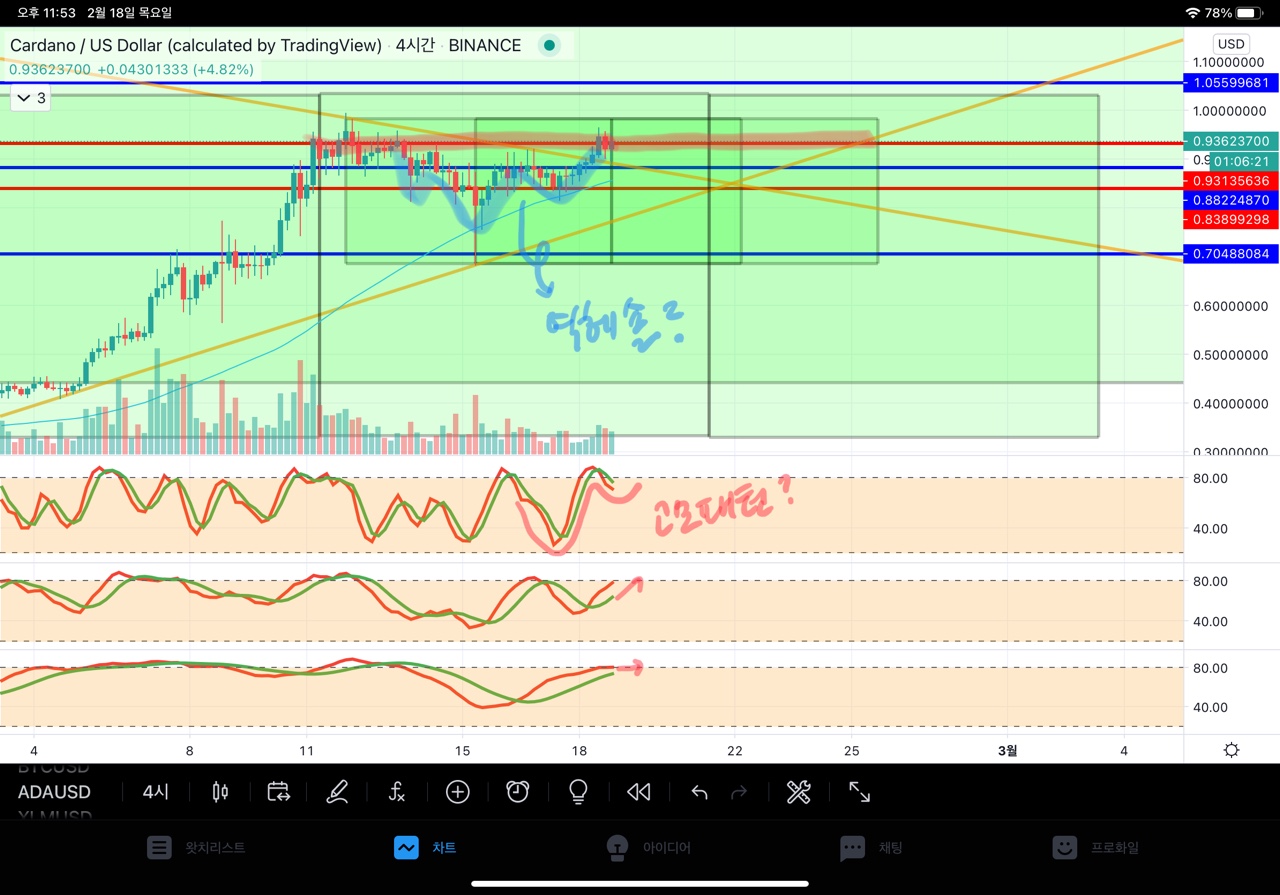Select the pen drawing tool
1280x895 pixels.
(337, 792)
